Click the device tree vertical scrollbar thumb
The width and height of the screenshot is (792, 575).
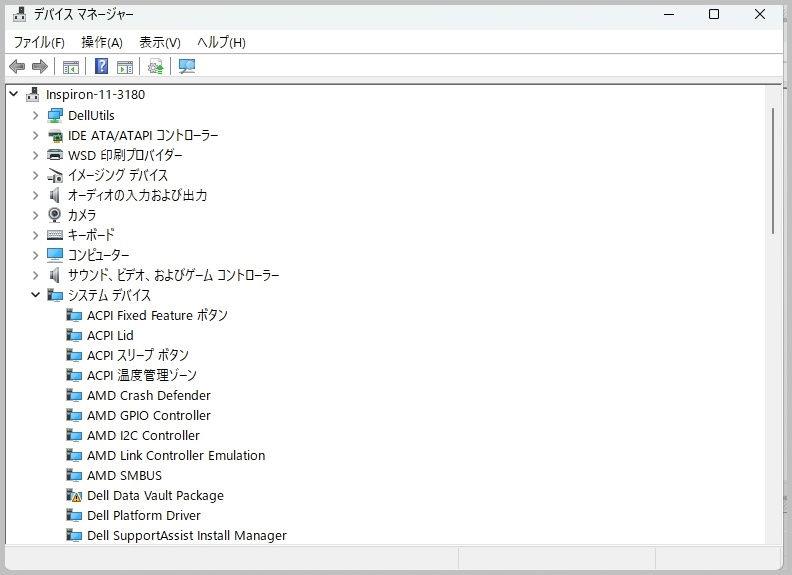pos(773,171)
